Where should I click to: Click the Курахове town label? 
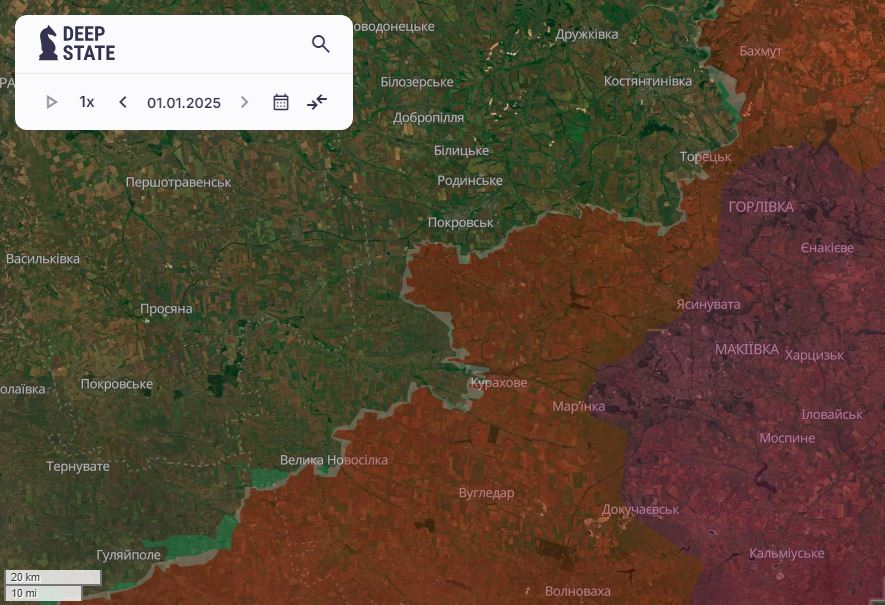pyautogui.click(x=498, y=382)
